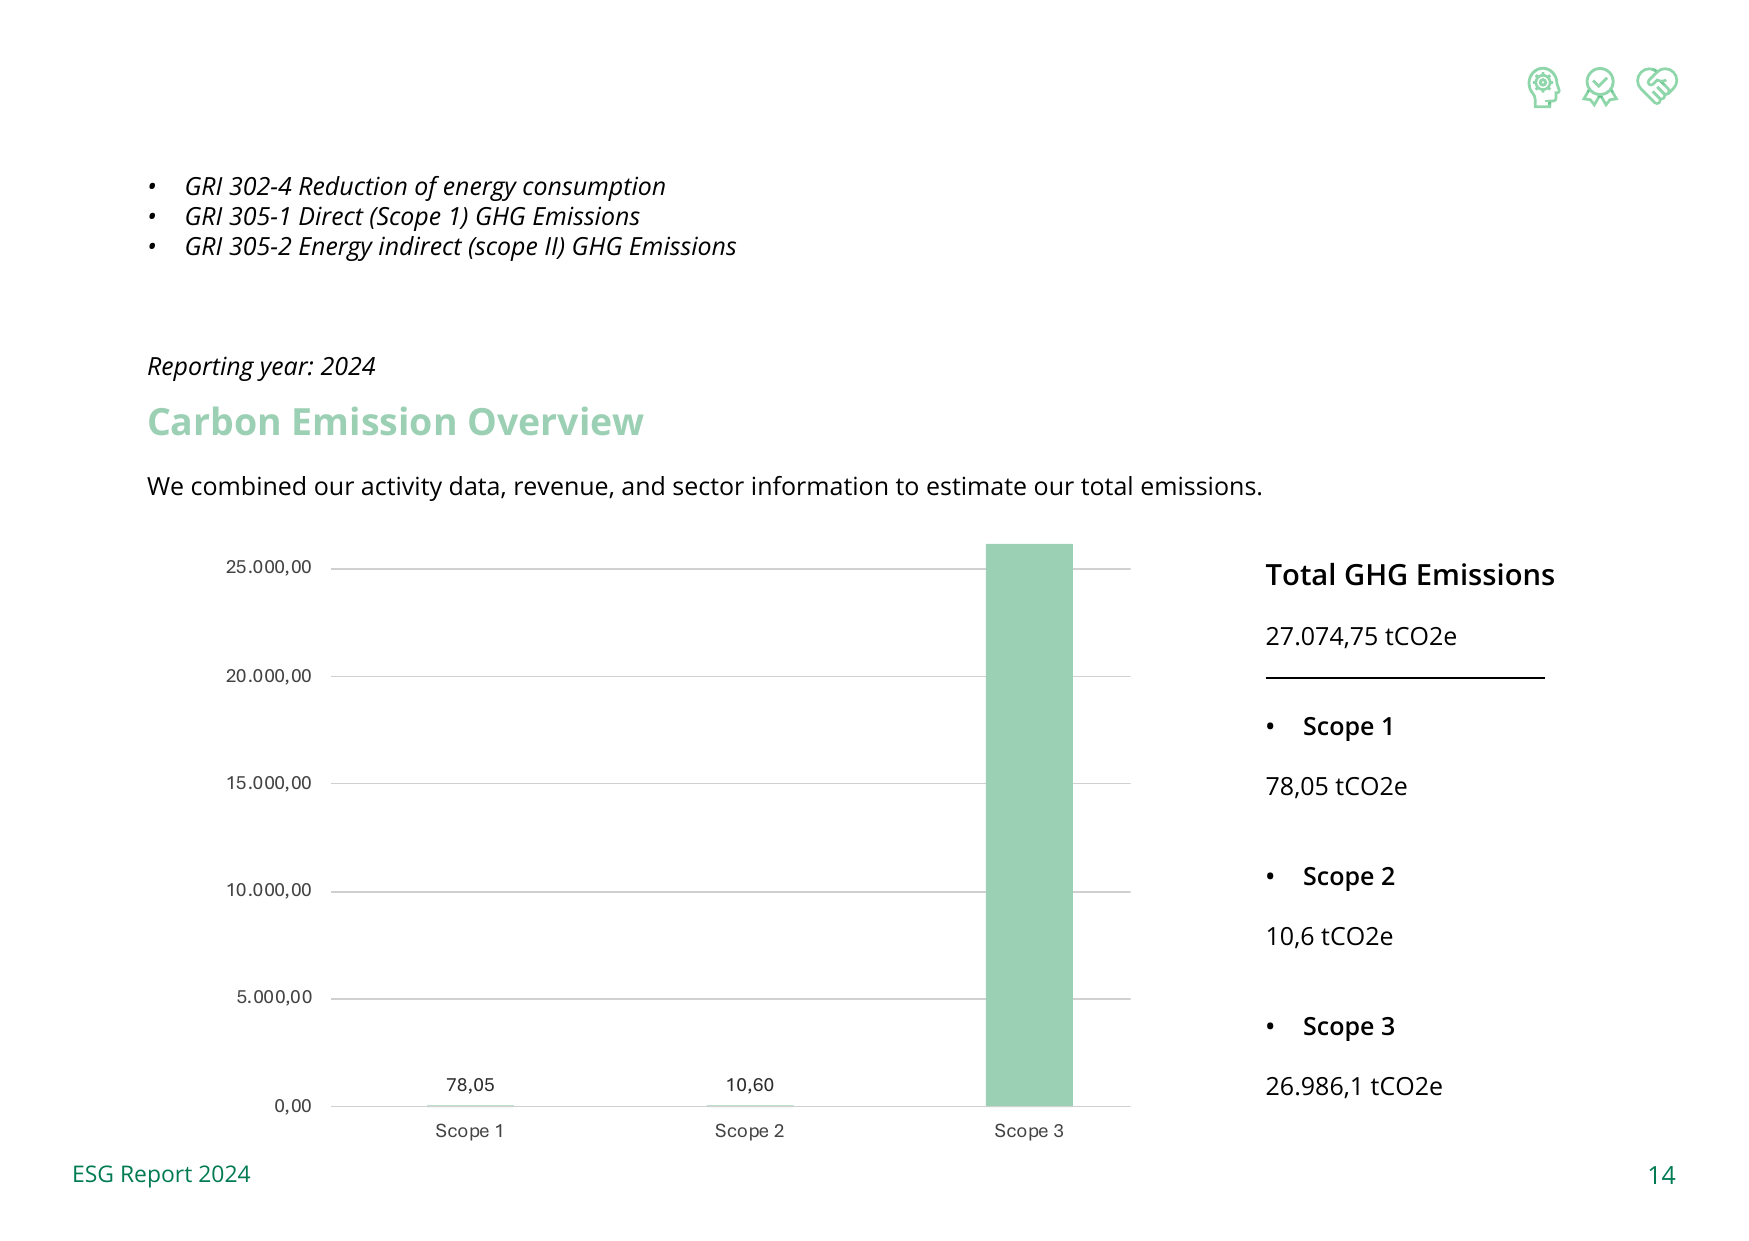
Task: Click the 'Reporting year: 2024' text
Action: [x=261, y=367]
